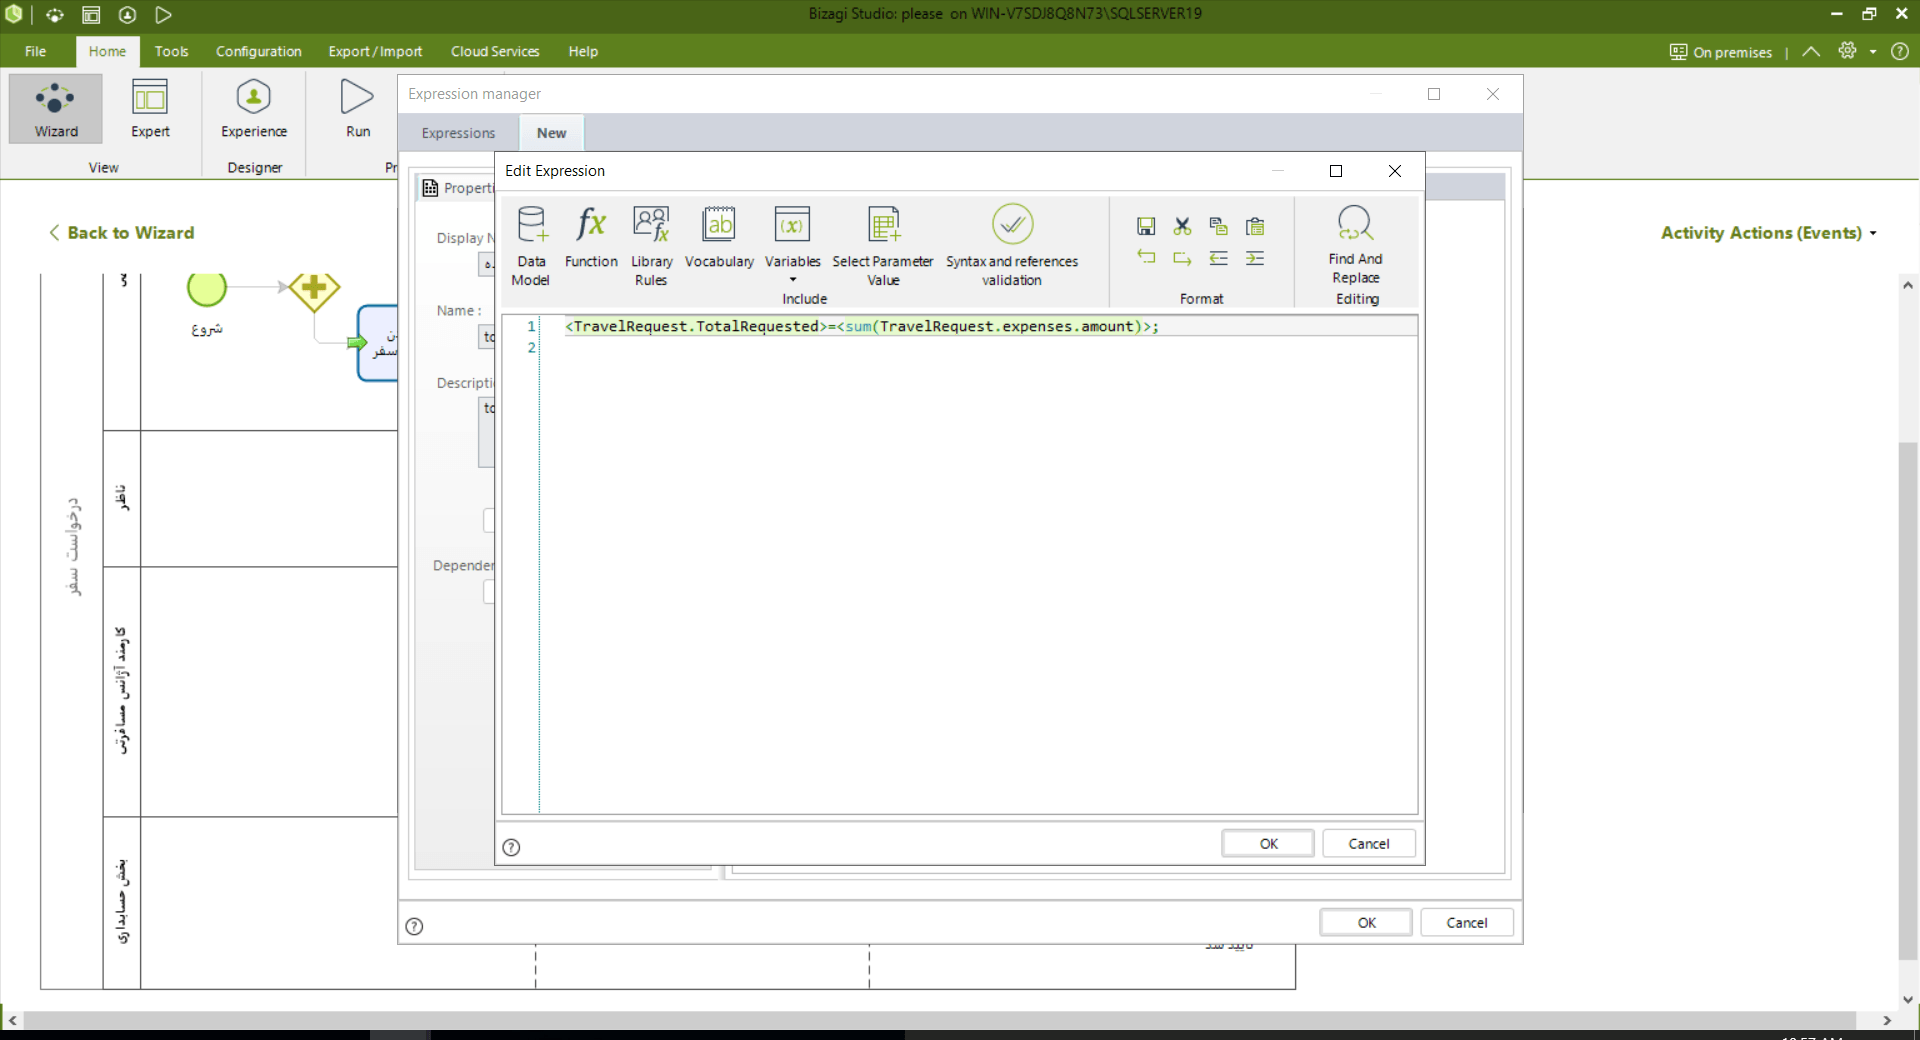Run Syntax and references validation

click(x=1012, y=246)
